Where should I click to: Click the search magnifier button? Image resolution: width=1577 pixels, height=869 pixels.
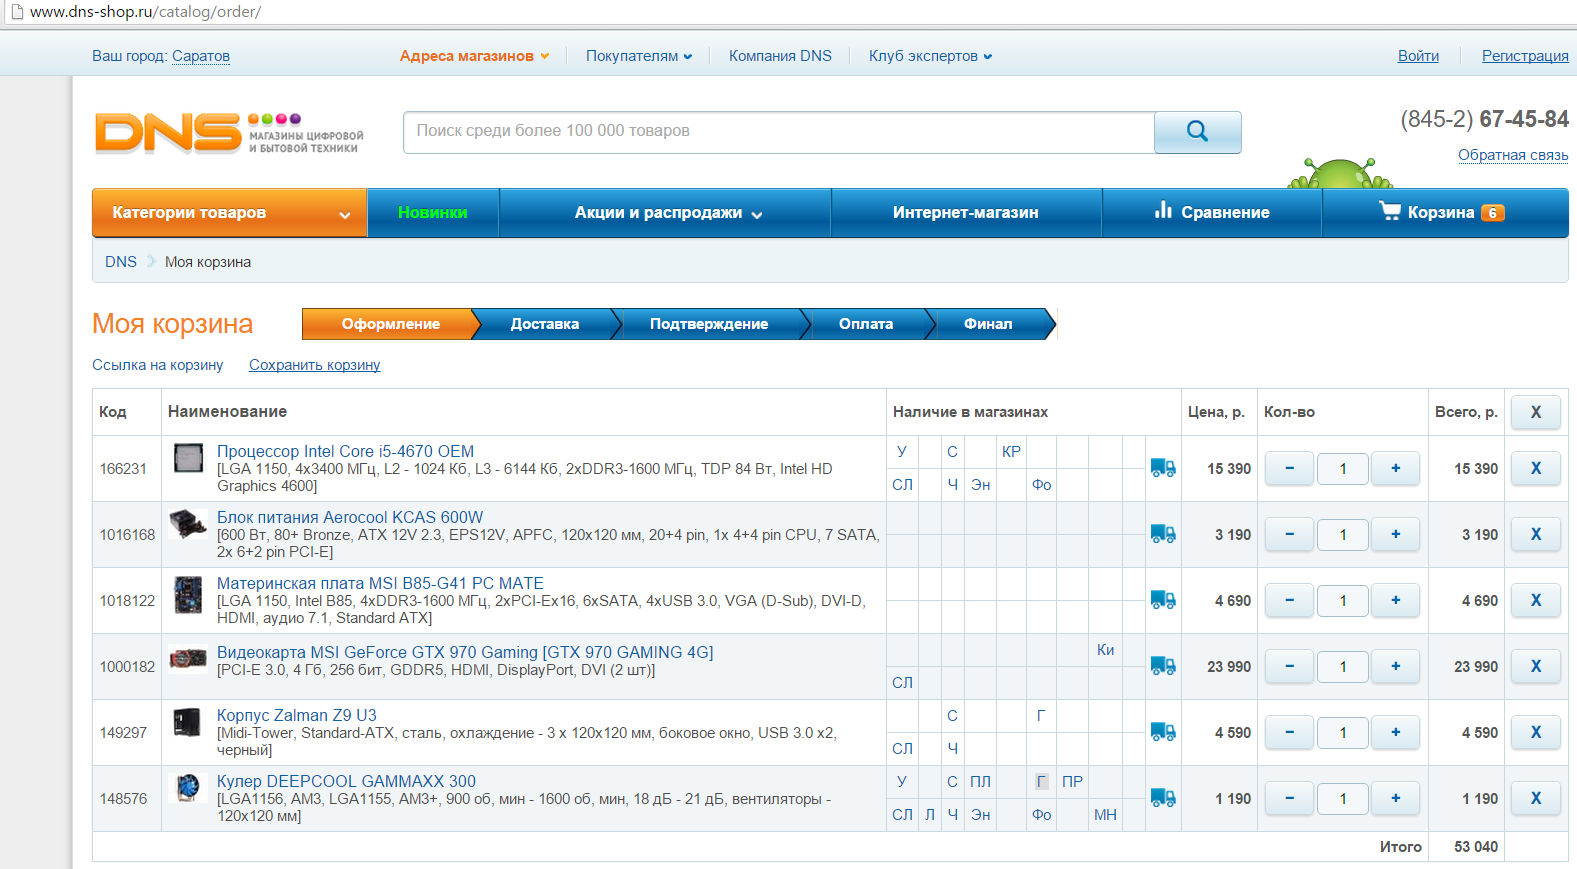[x=1197, y=132]
